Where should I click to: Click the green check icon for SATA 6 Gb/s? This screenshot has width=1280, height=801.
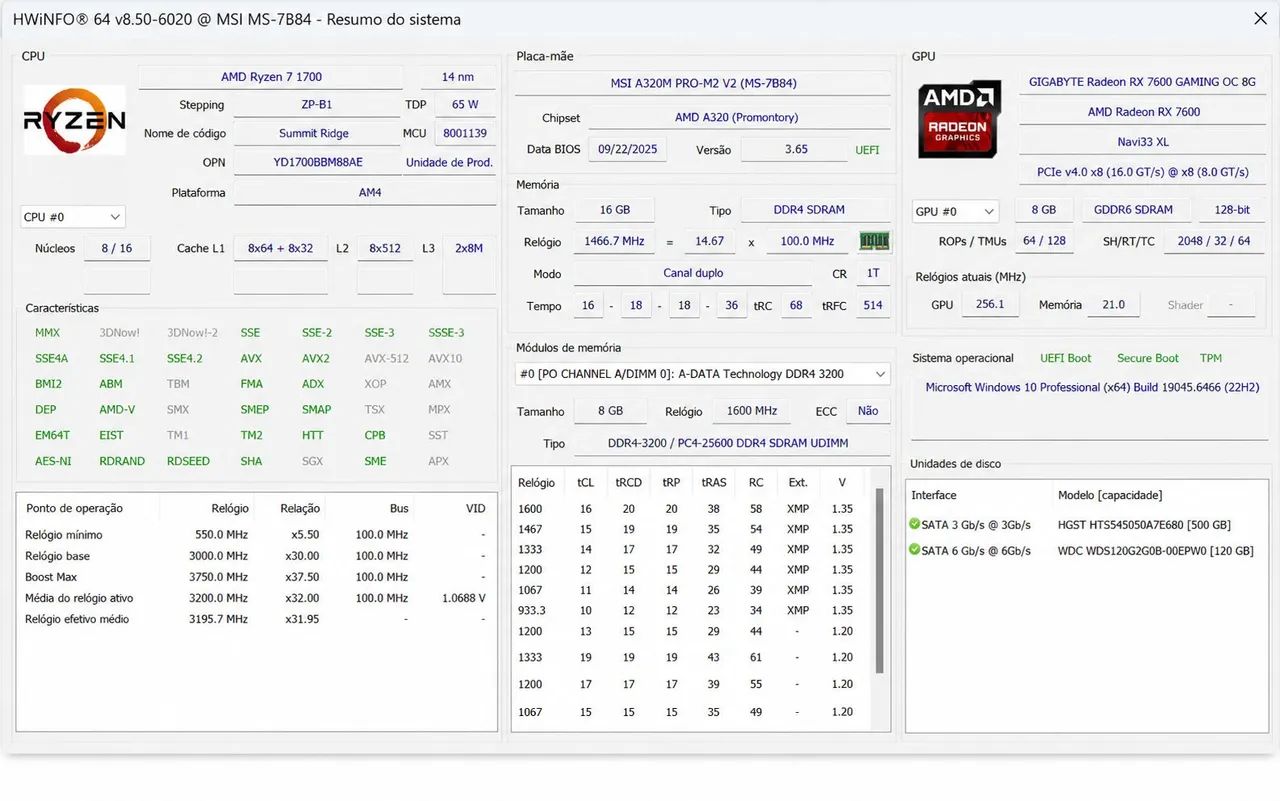pyautogui.click(x=914, y=550)
